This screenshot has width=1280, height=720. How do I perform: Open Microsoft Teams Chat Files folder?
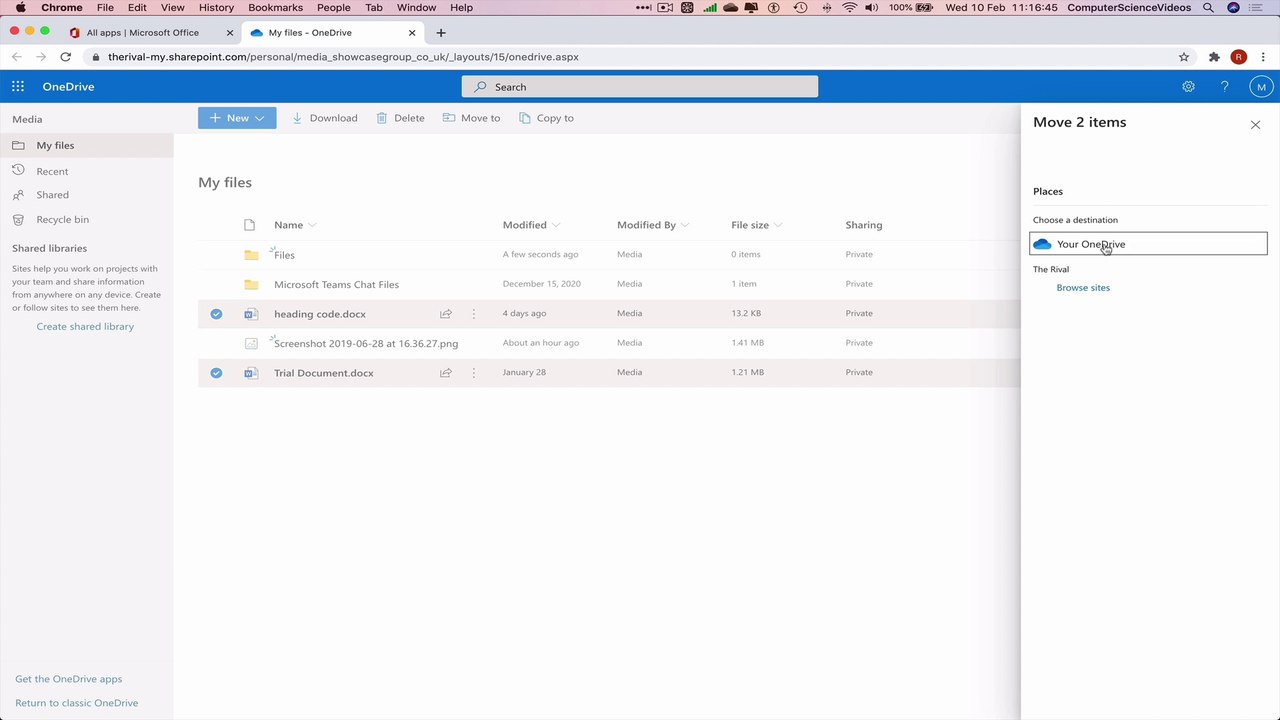click(x=336, y=284)
